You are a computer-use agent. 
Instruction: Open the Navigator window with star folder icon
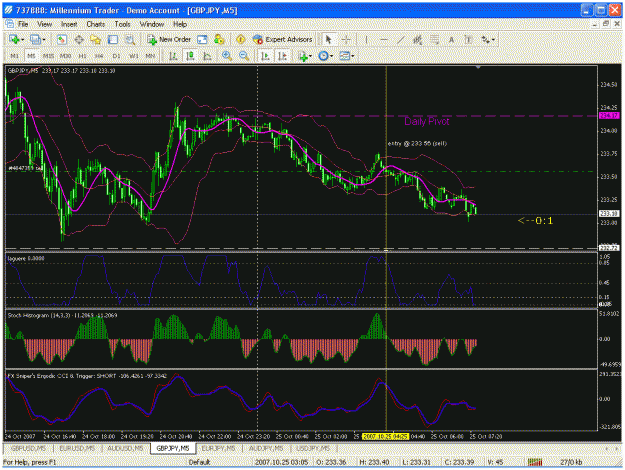[95, 39]
